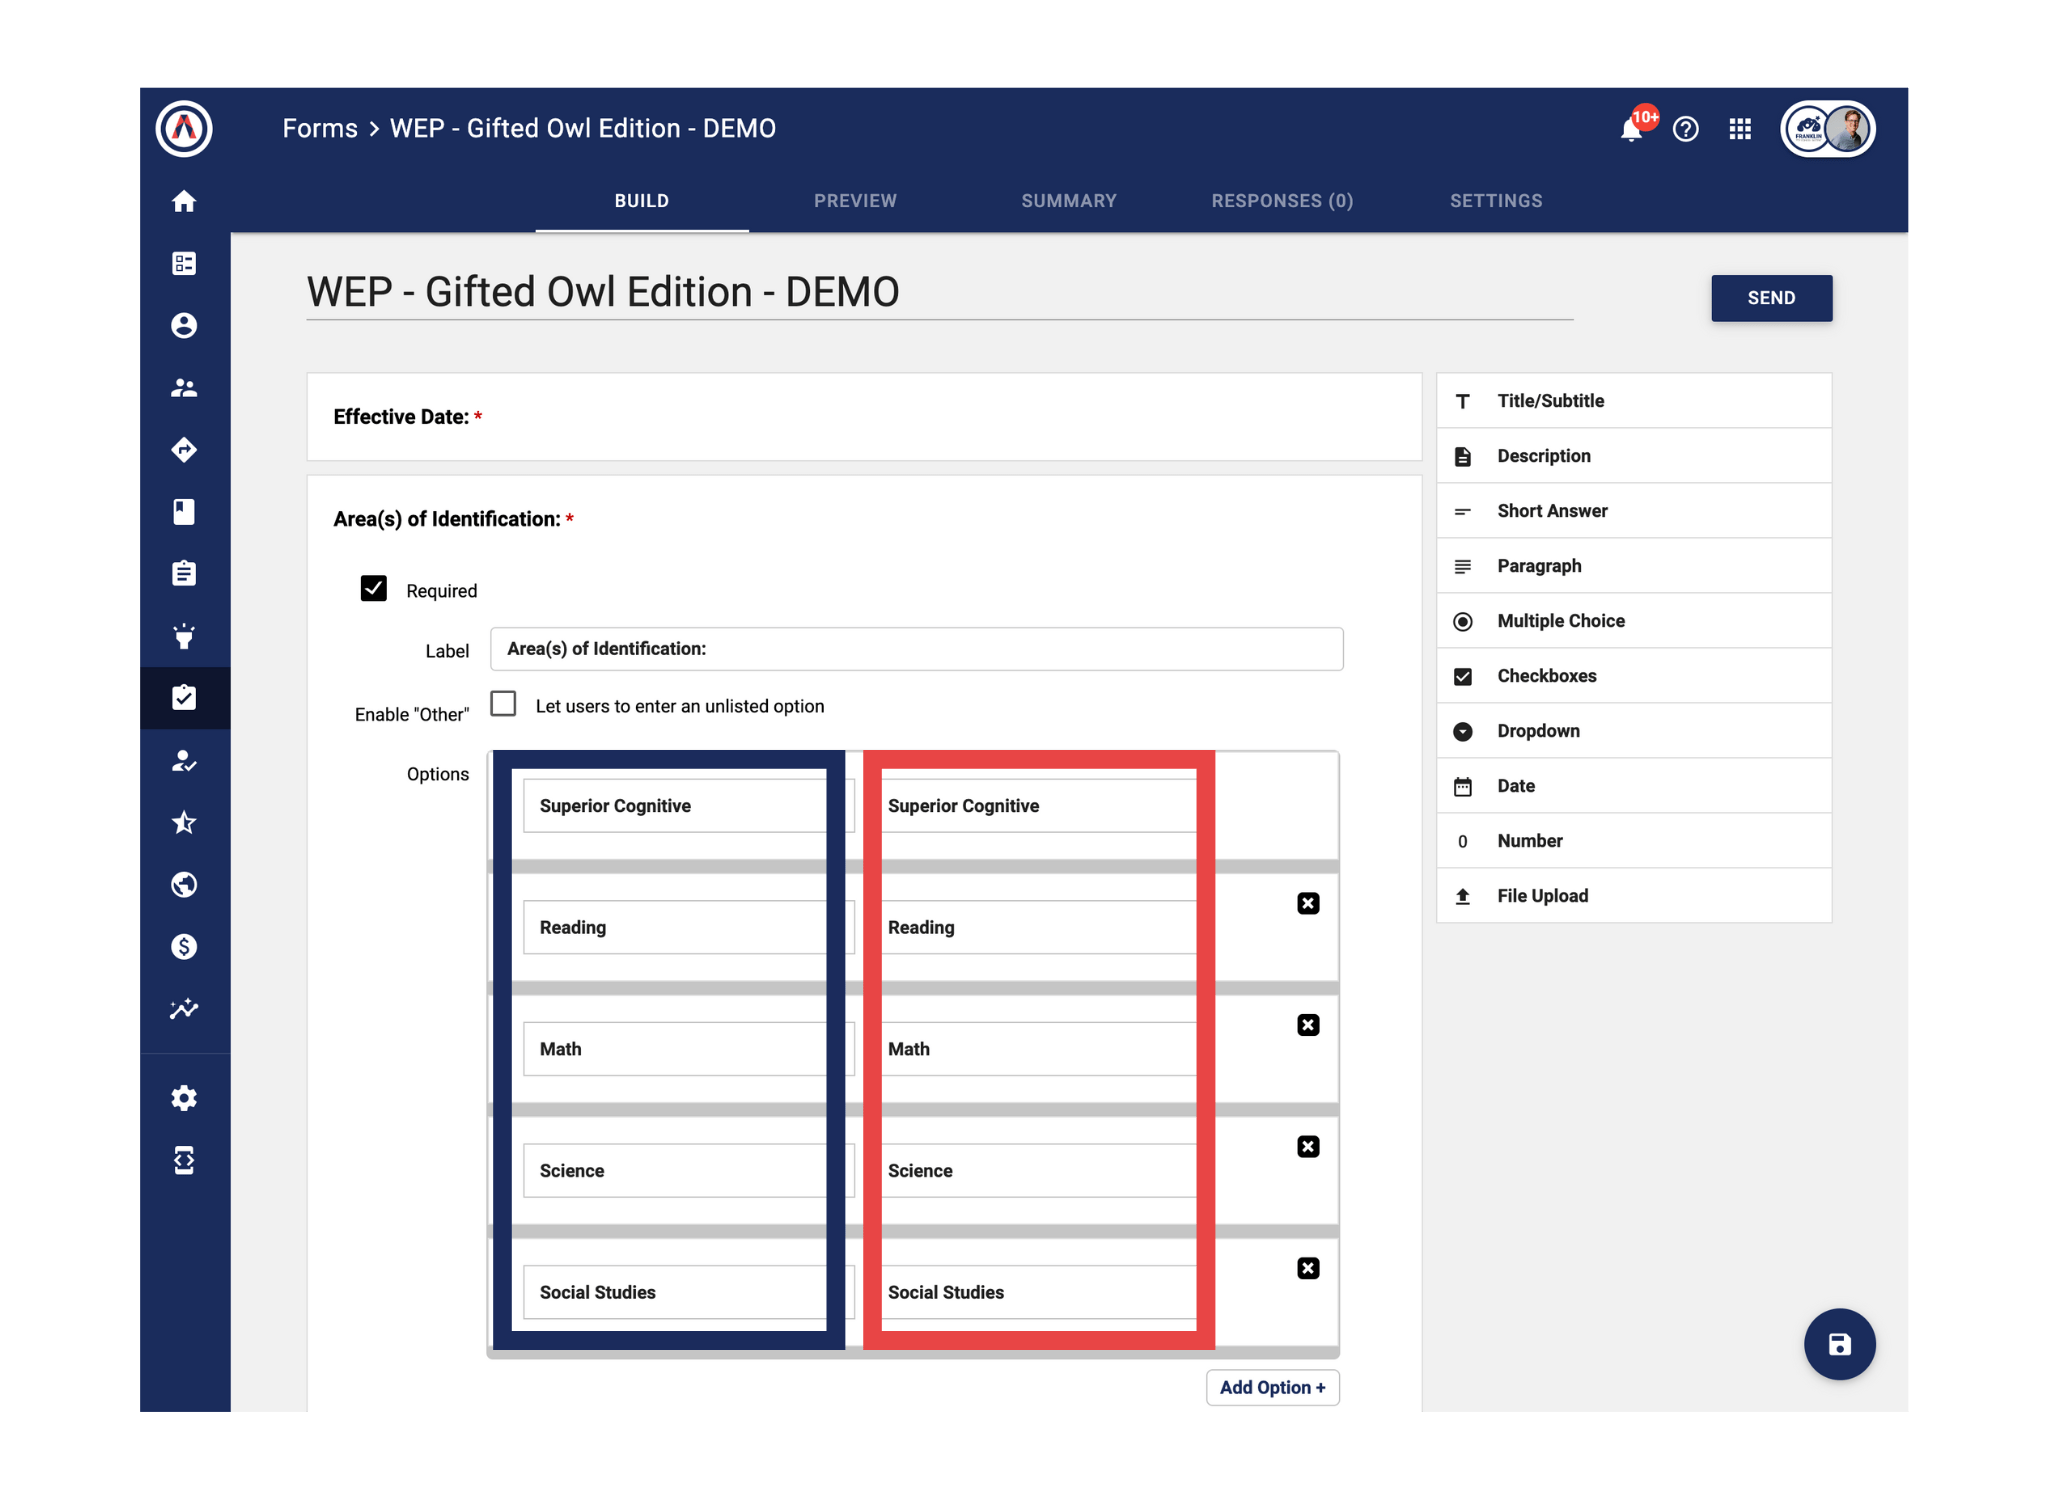Viewport: 2049px width, 1500px height.
Task: Select the globe icon in the sidebar
Action: [185, 884]
